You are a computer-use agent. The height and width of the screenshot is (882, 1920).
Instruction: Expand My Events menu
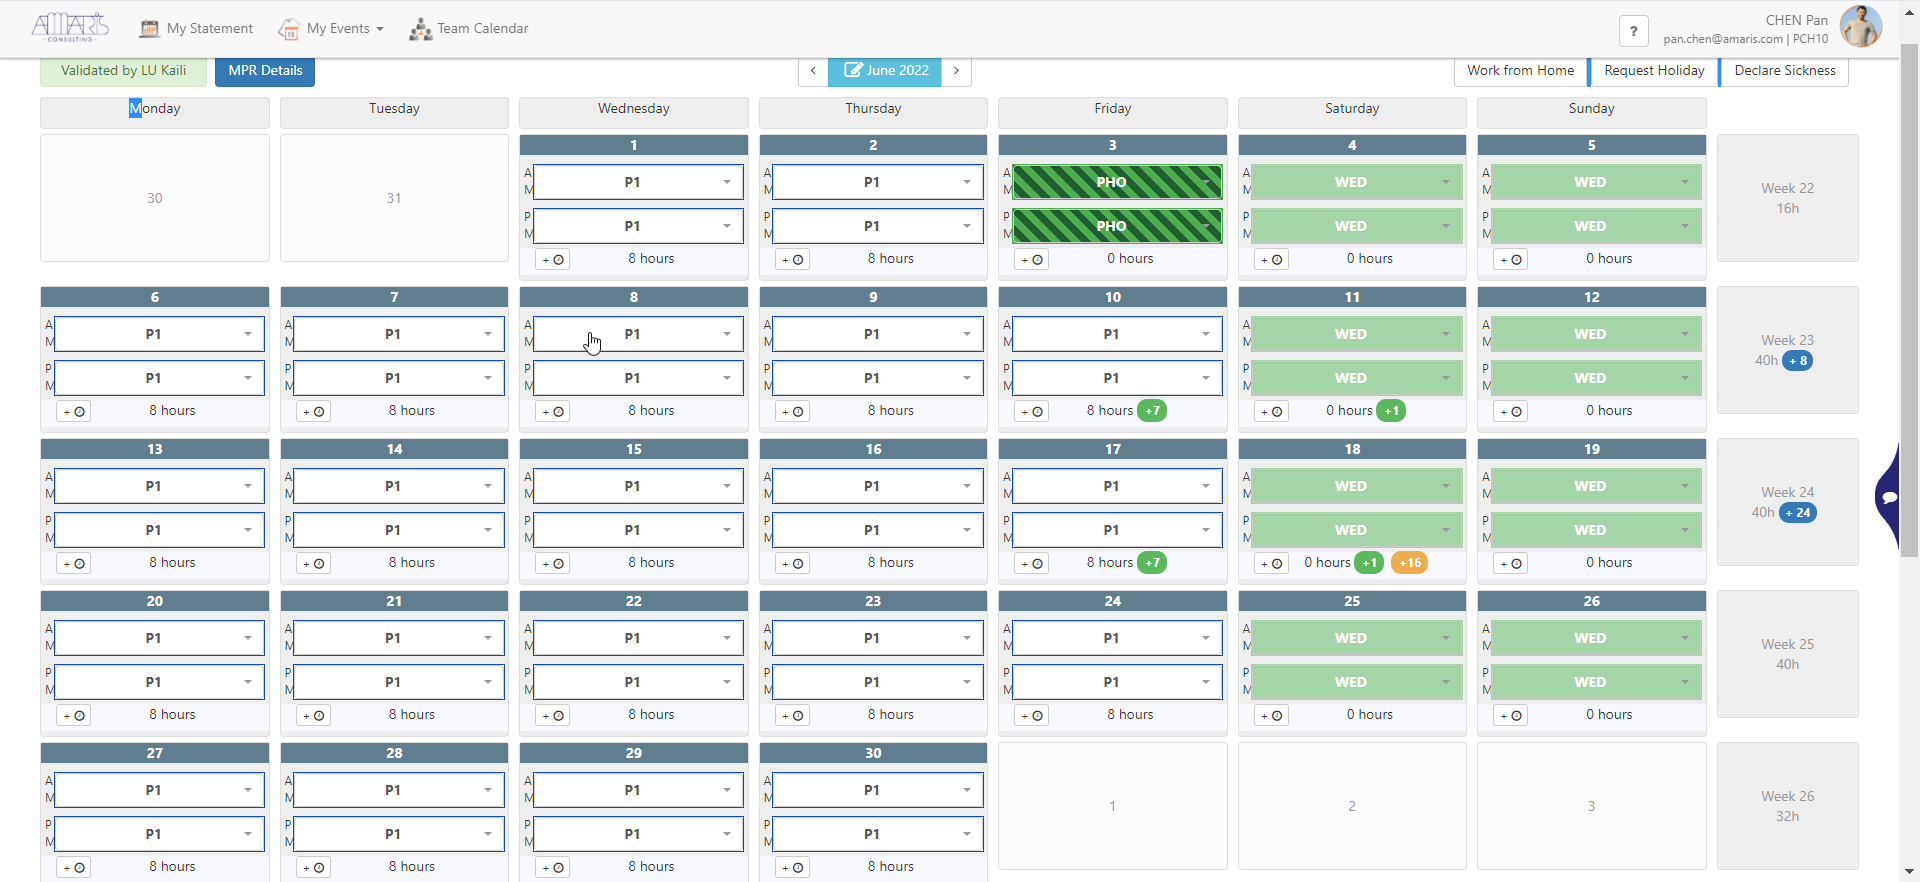331,29
